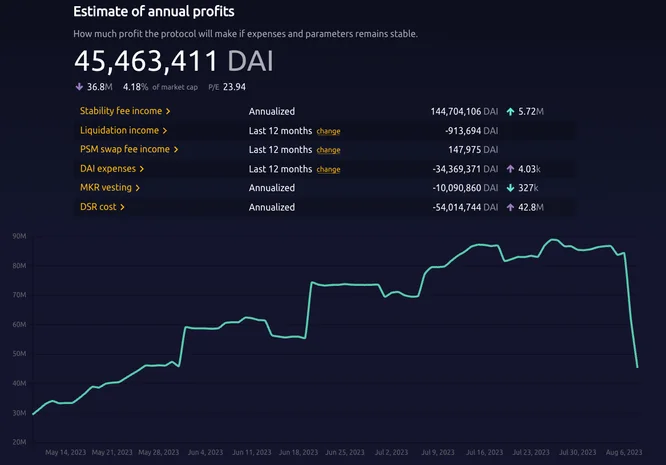This screenshot has width=666, height=465.
Task: Click the purple up arrow beside 4.03k
Action: (510, 169)
